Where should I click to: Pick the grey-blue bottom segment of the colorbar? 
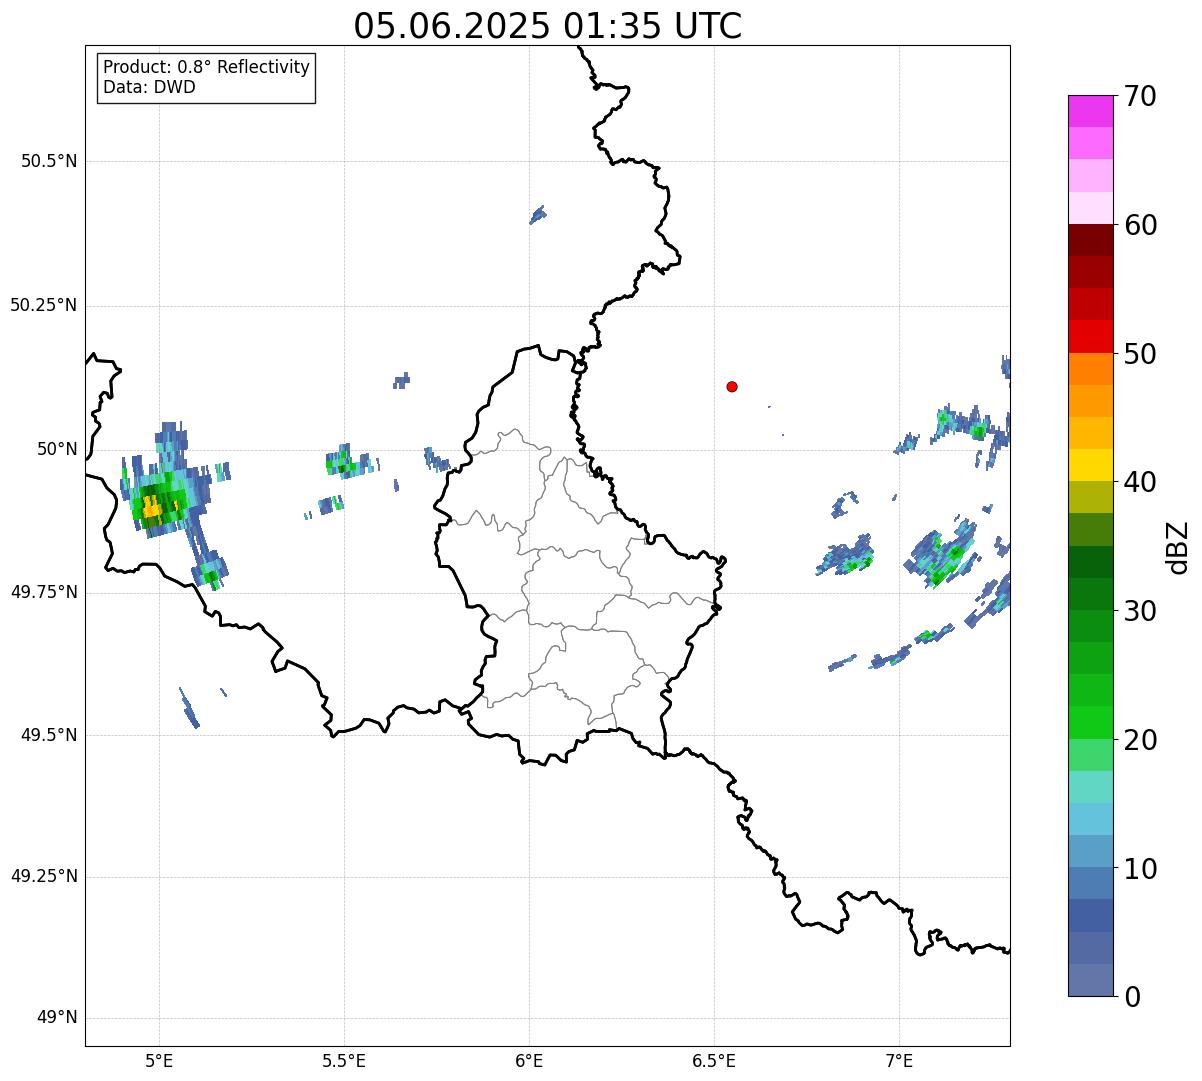pos(1091,980)
